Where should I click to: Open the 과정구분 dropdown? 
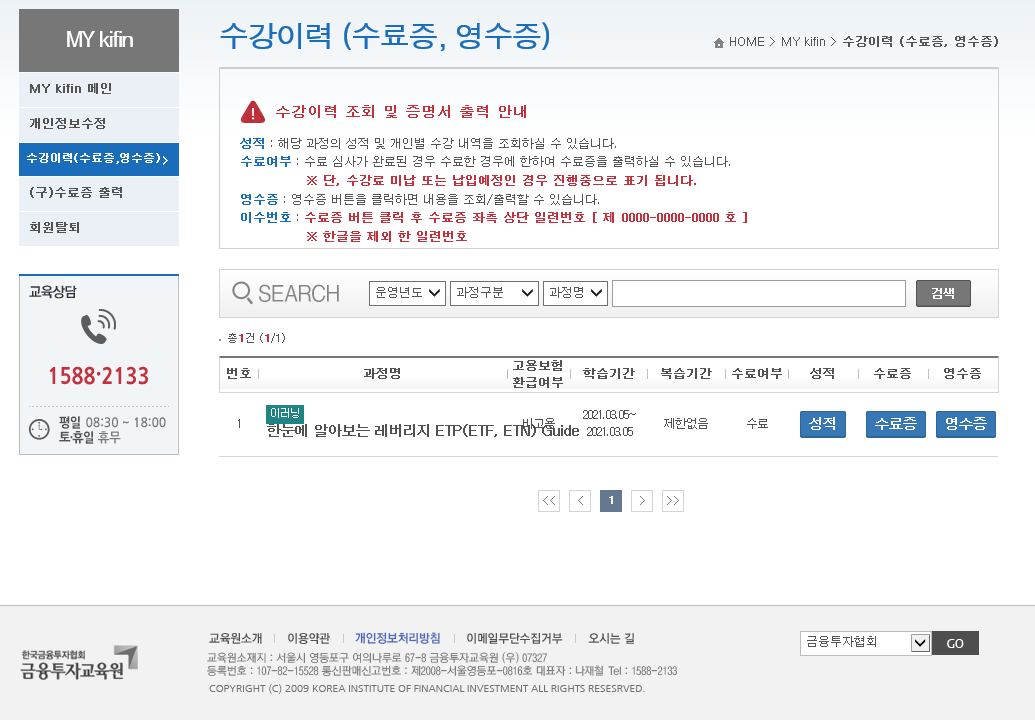pos(494,293)
